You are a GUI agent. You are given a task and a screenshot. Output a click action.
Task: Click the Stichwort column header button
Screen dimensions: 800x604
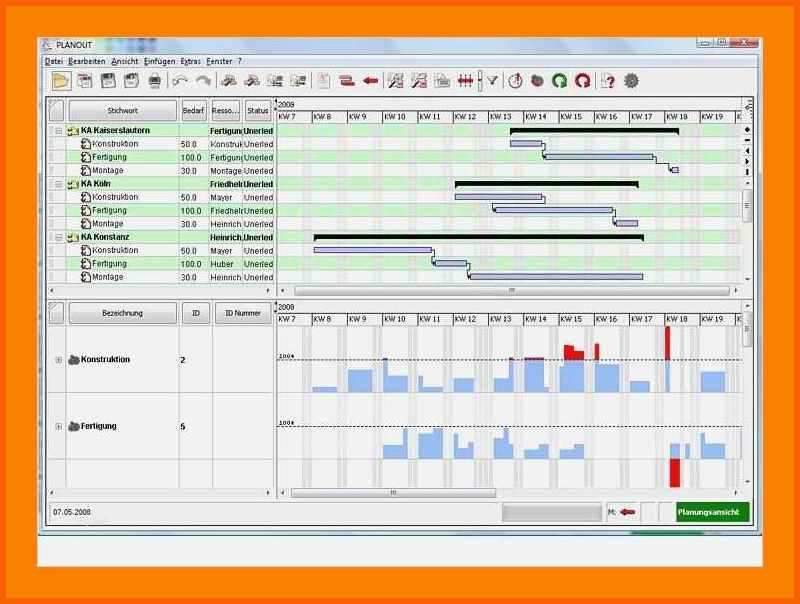[122, 110]
